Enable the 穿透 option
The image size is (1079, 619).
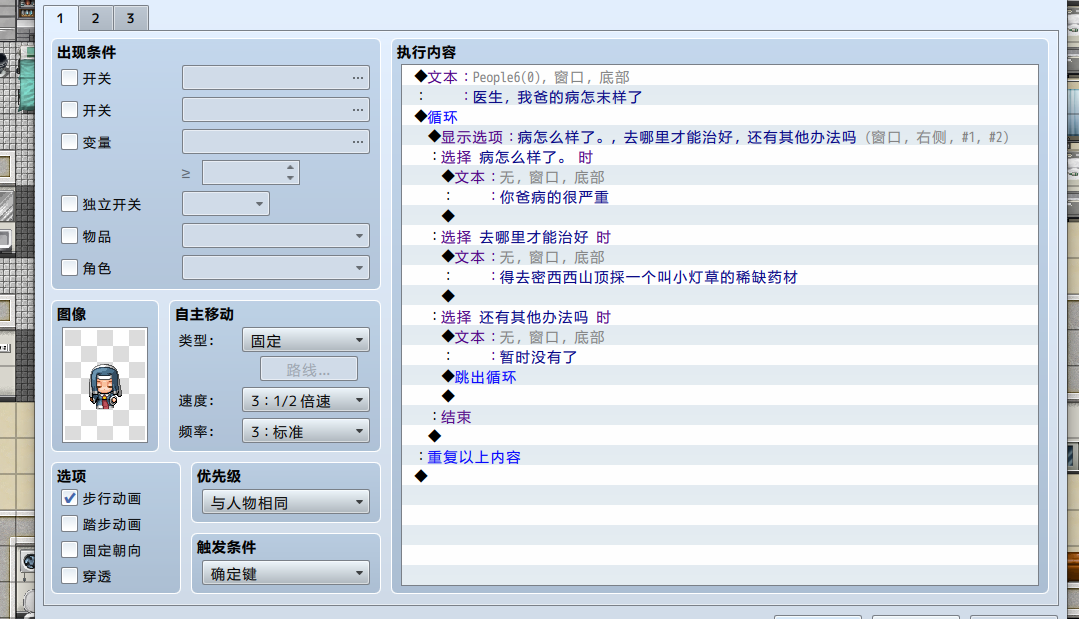click(x=70, y=576)
